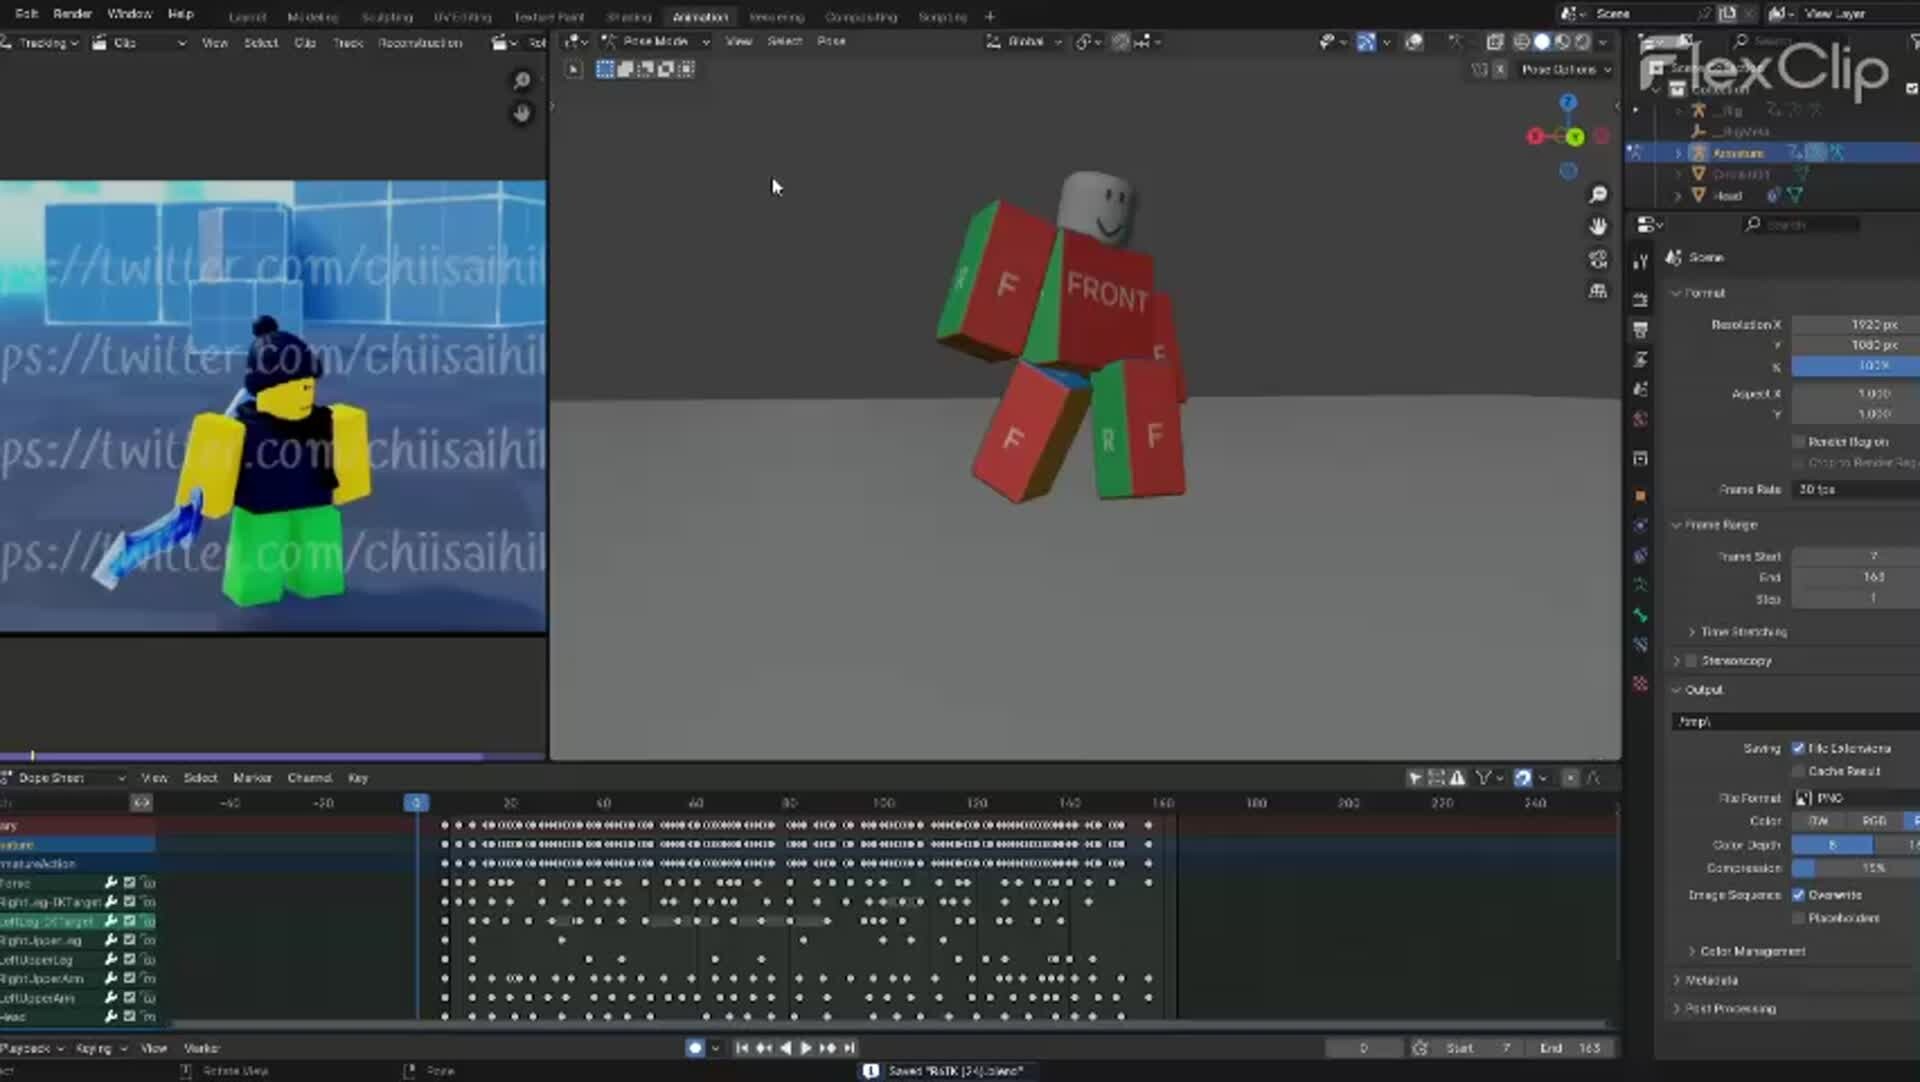Open the Dope Sheet Channel menu
This screenshot has height=1082, width=1920.
point(309,777)
